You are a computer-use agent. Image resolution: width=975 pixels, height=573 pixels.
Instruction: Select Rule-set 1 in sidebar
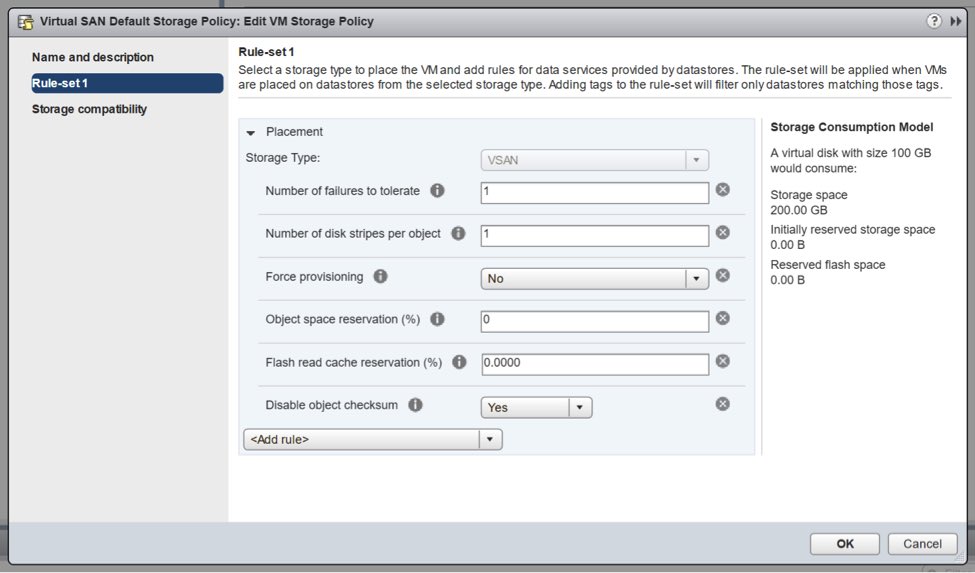point(127,83)
